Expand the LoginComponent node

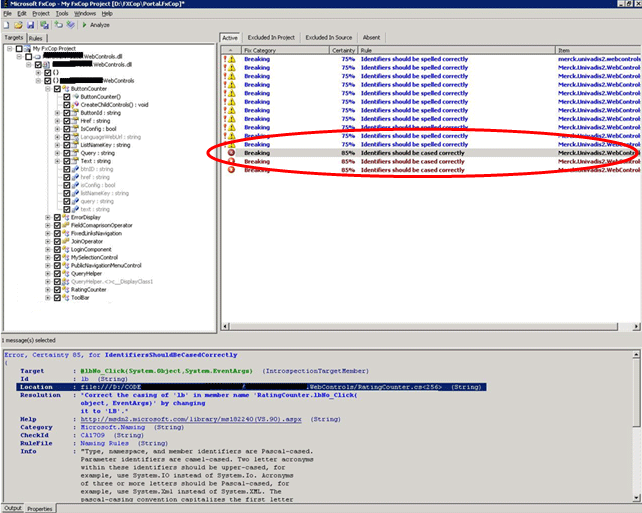pyautogui.click(x=48, y=249)
